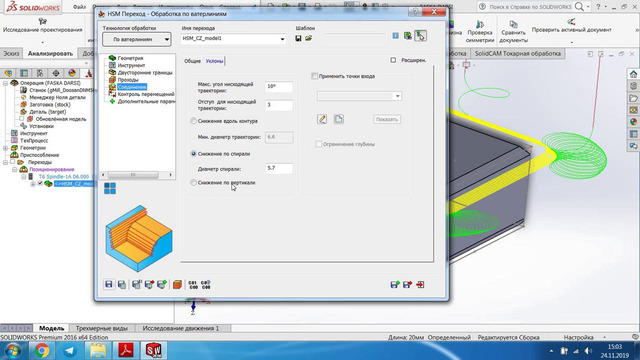Image resolution: width=640 pixels, height=360 pixels.
Task: Click the Save and copy icon
Action: point(122,284)
